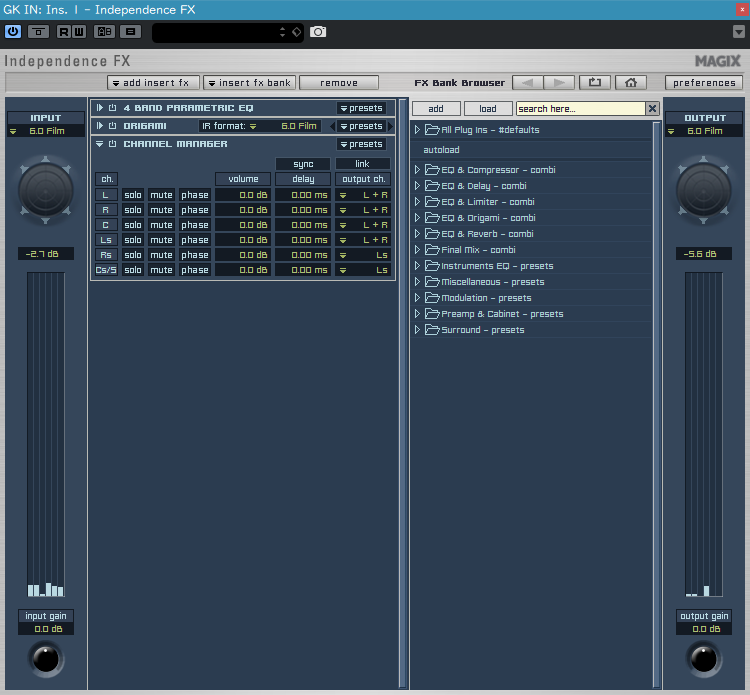Open the preset name field dropdown
Screen dimensions: 750x695
click(x=282, y=32)
